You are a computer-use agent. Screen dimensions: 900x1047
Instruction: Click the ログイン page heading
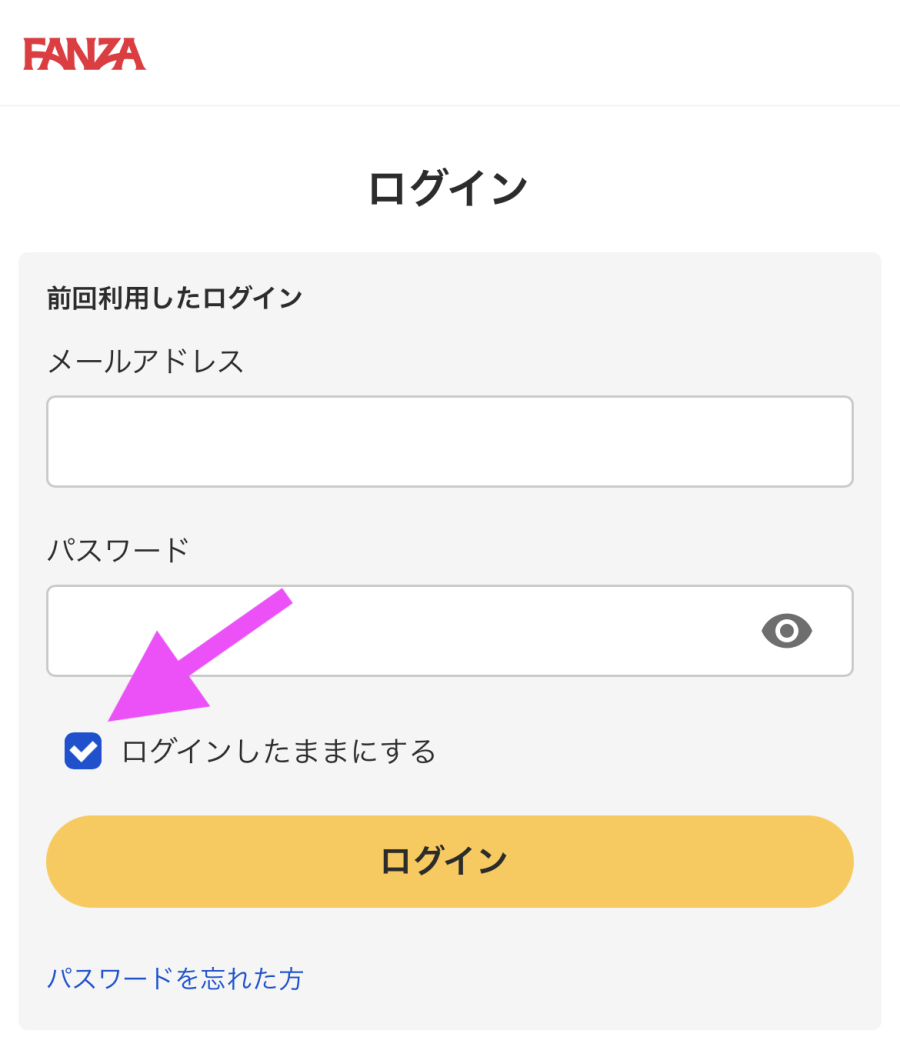click(449, 185)
